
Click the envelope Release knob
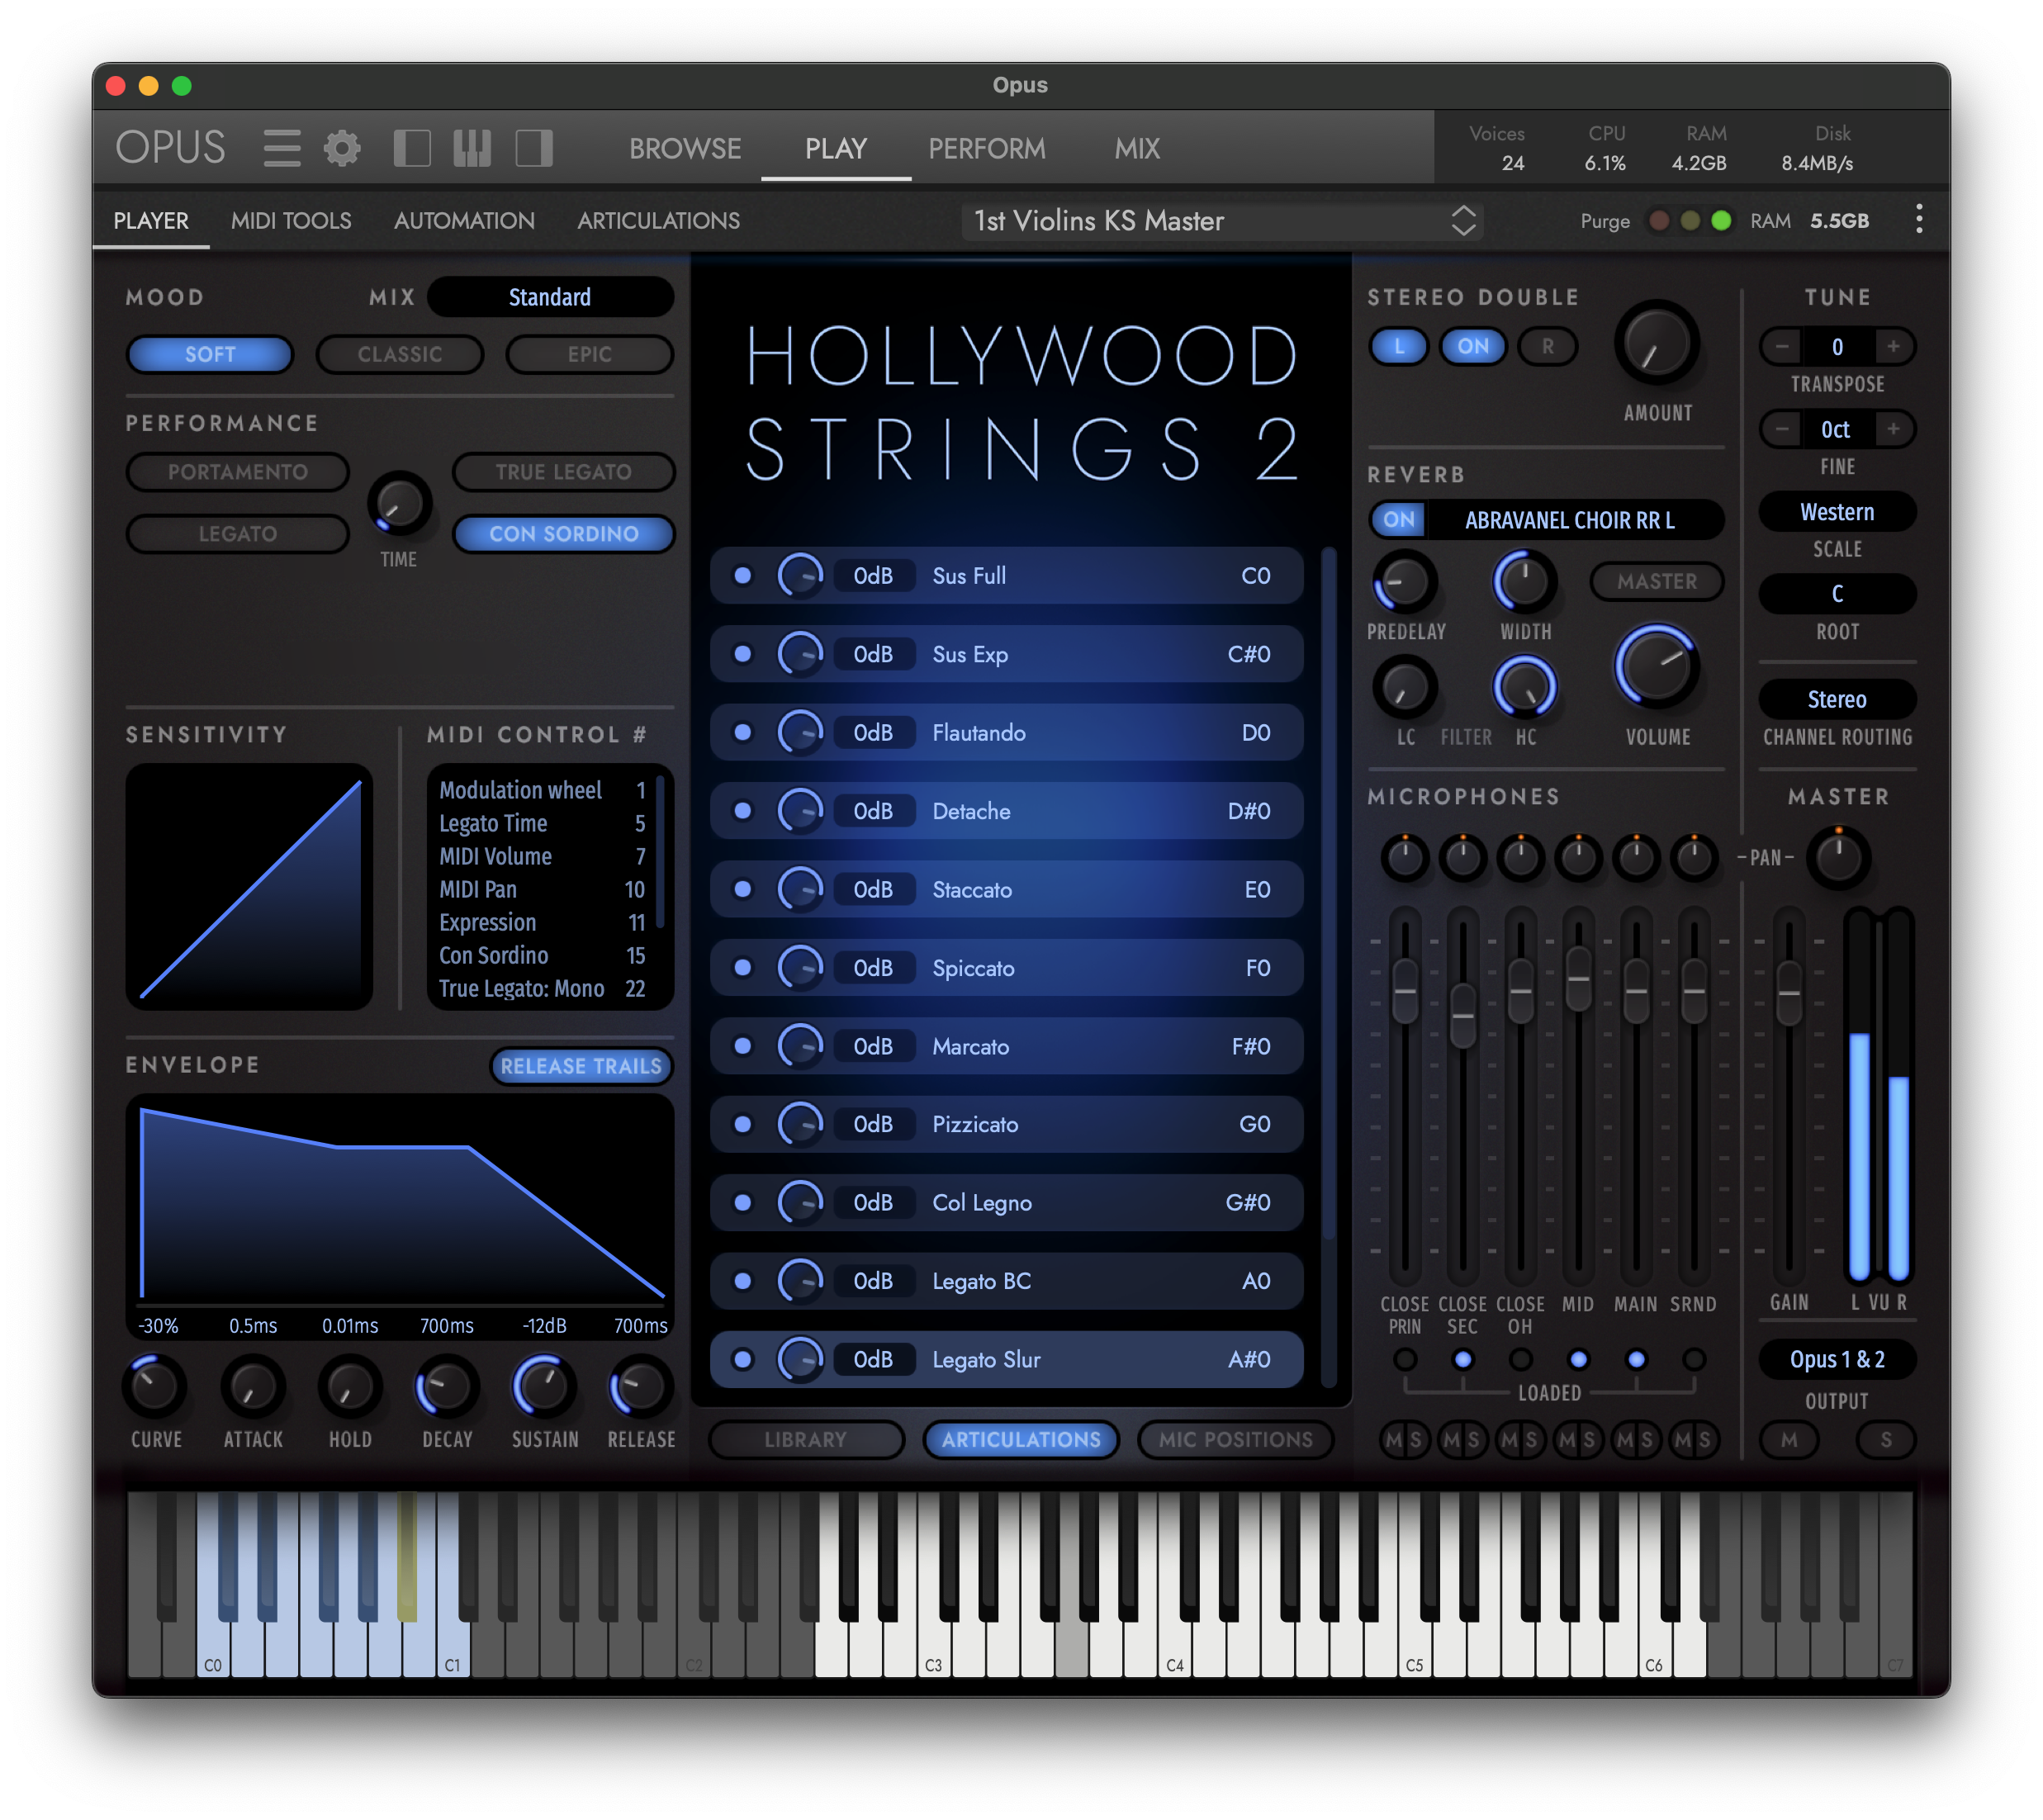(x=640, y=1387)
